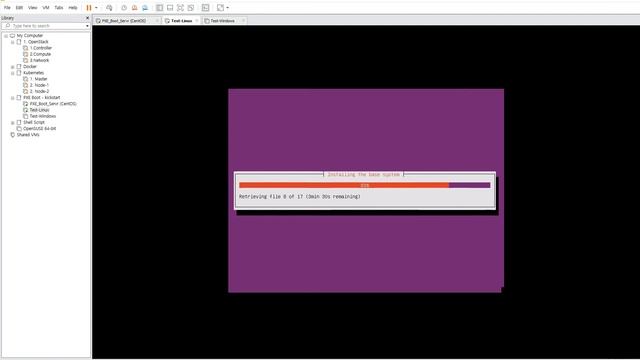Viewport: 640px width, 360px height.
Task: Select the 3.Network VM
Action: (x=40, y=60)
